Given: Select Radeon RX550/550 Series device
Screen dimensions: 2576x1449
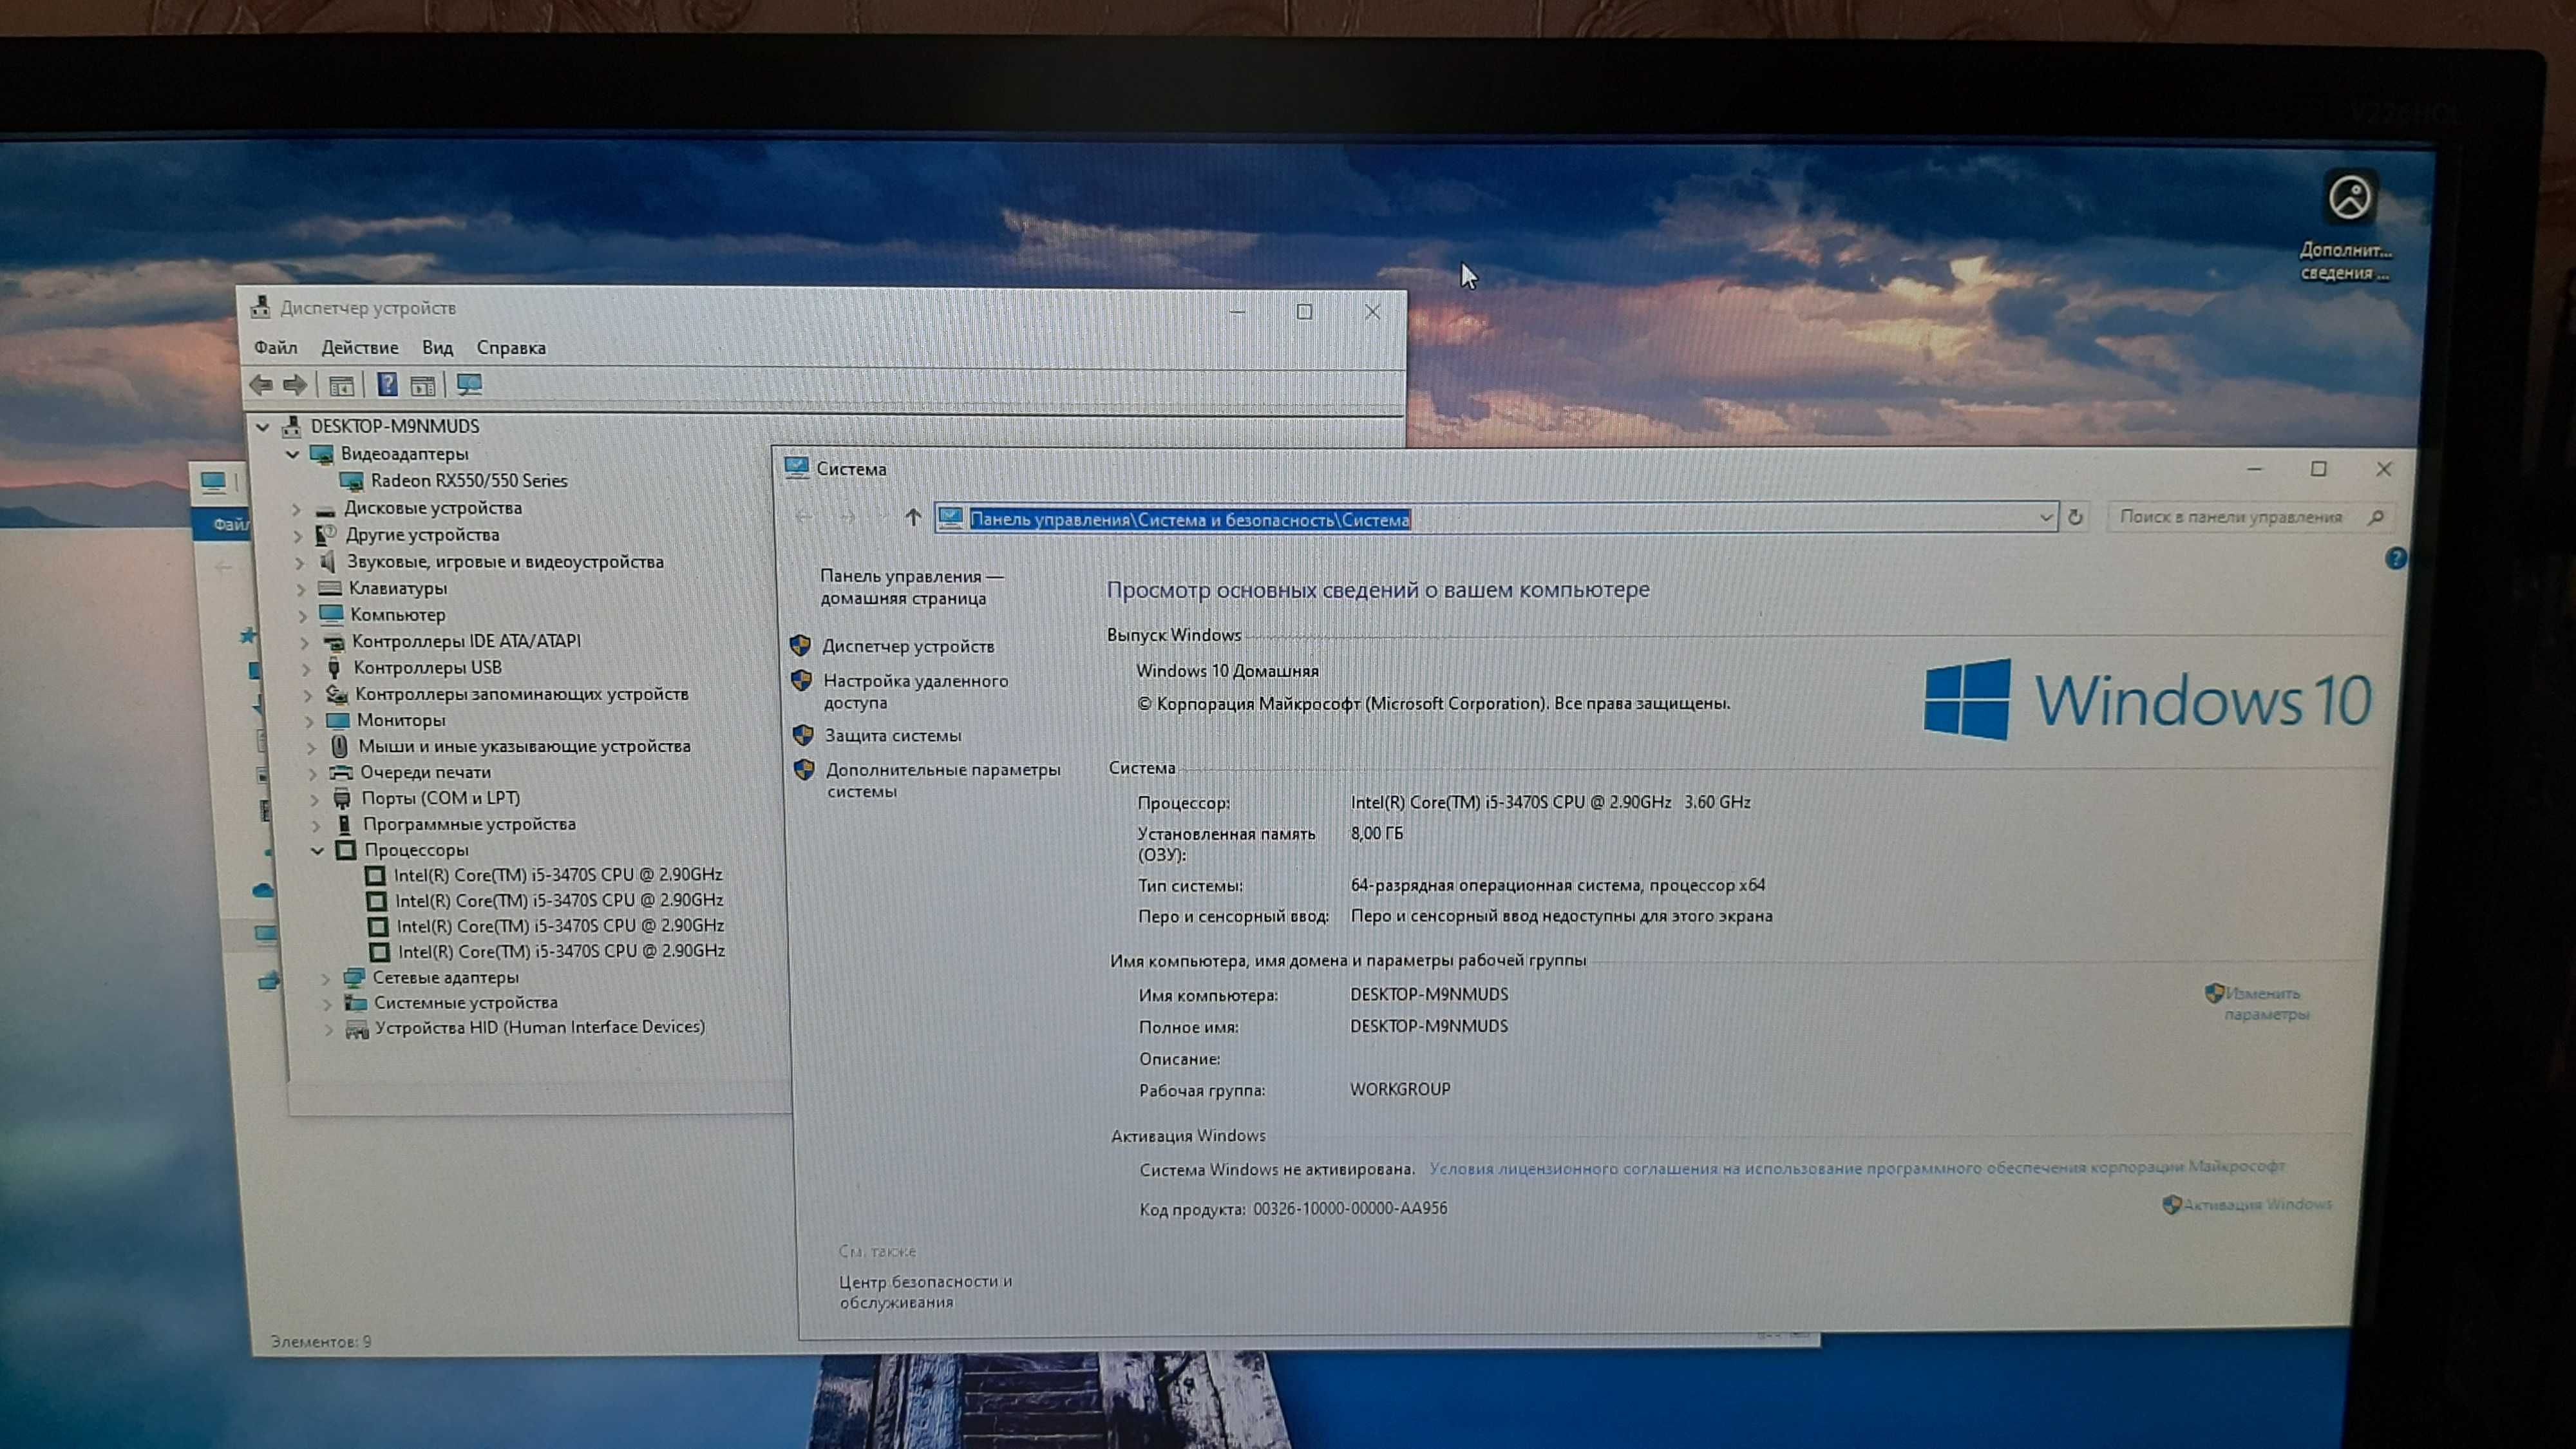Looking at the screenshot, I should point(469,480).
